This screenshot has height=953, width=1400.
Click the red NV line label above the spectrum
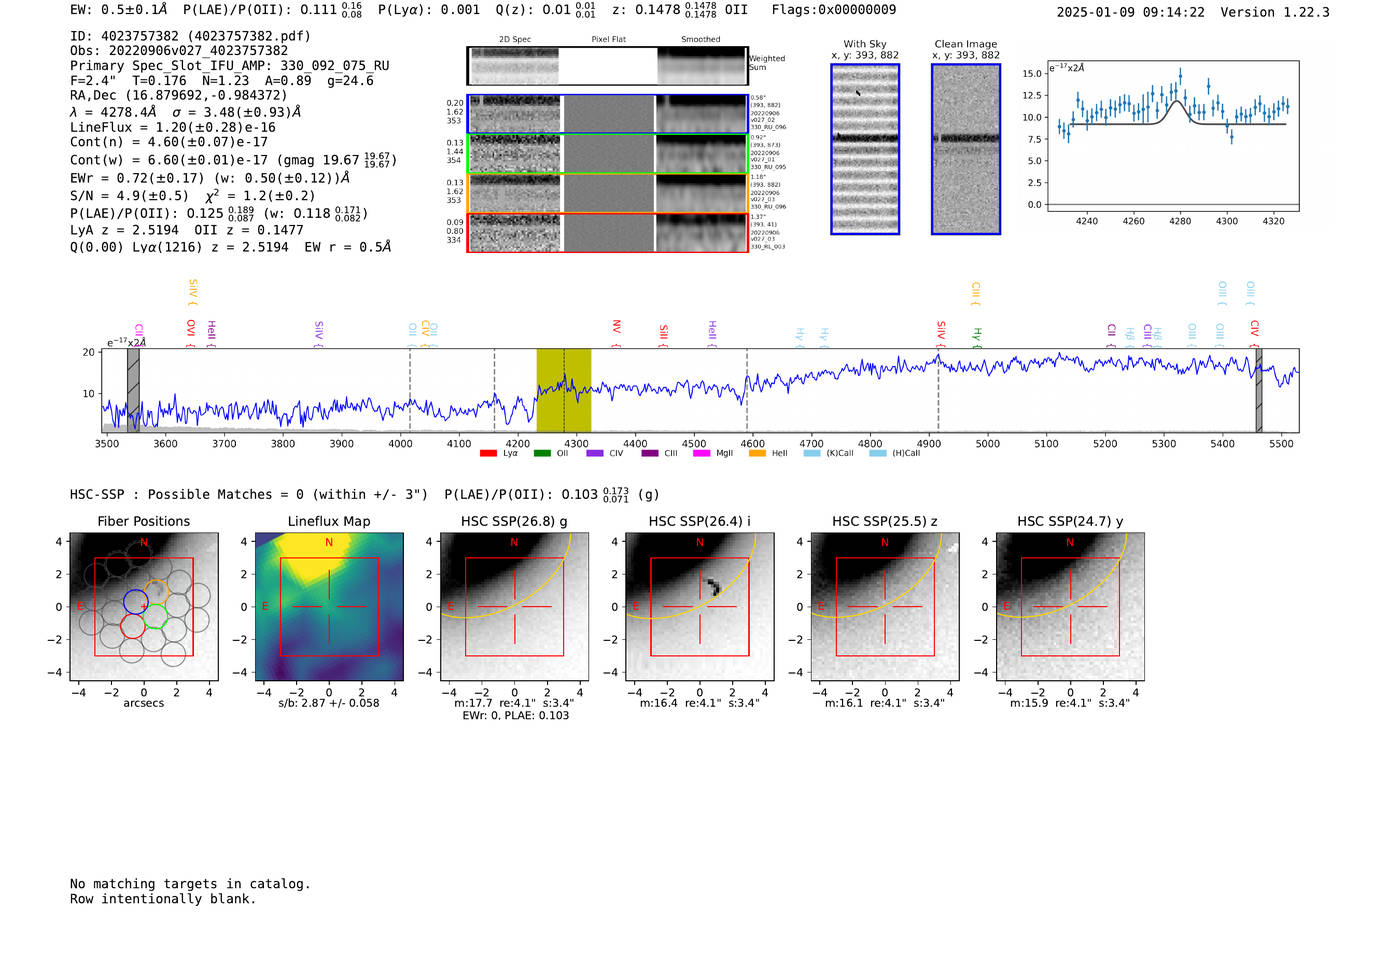pos(616,332)
